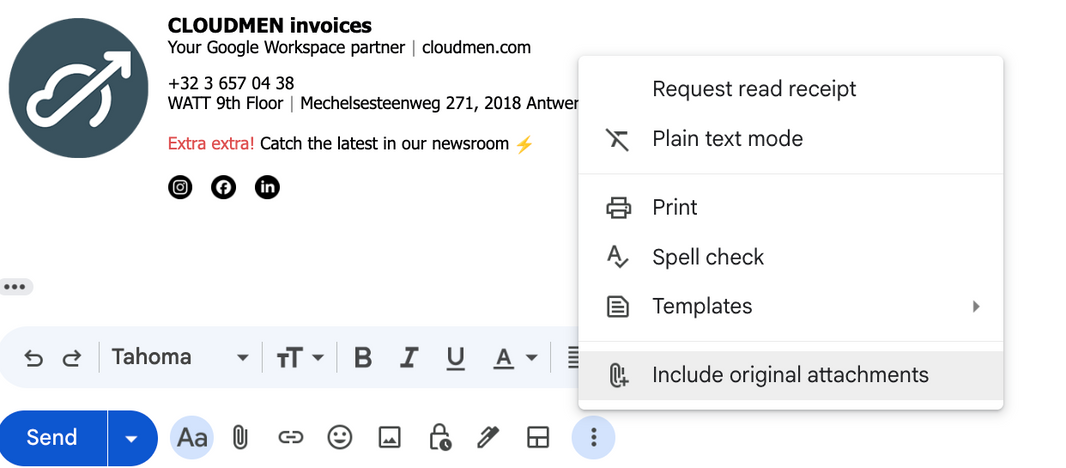Insert a link using the chain icon
This screenshot has width=1066, height=468.
[x=290, y=437]
